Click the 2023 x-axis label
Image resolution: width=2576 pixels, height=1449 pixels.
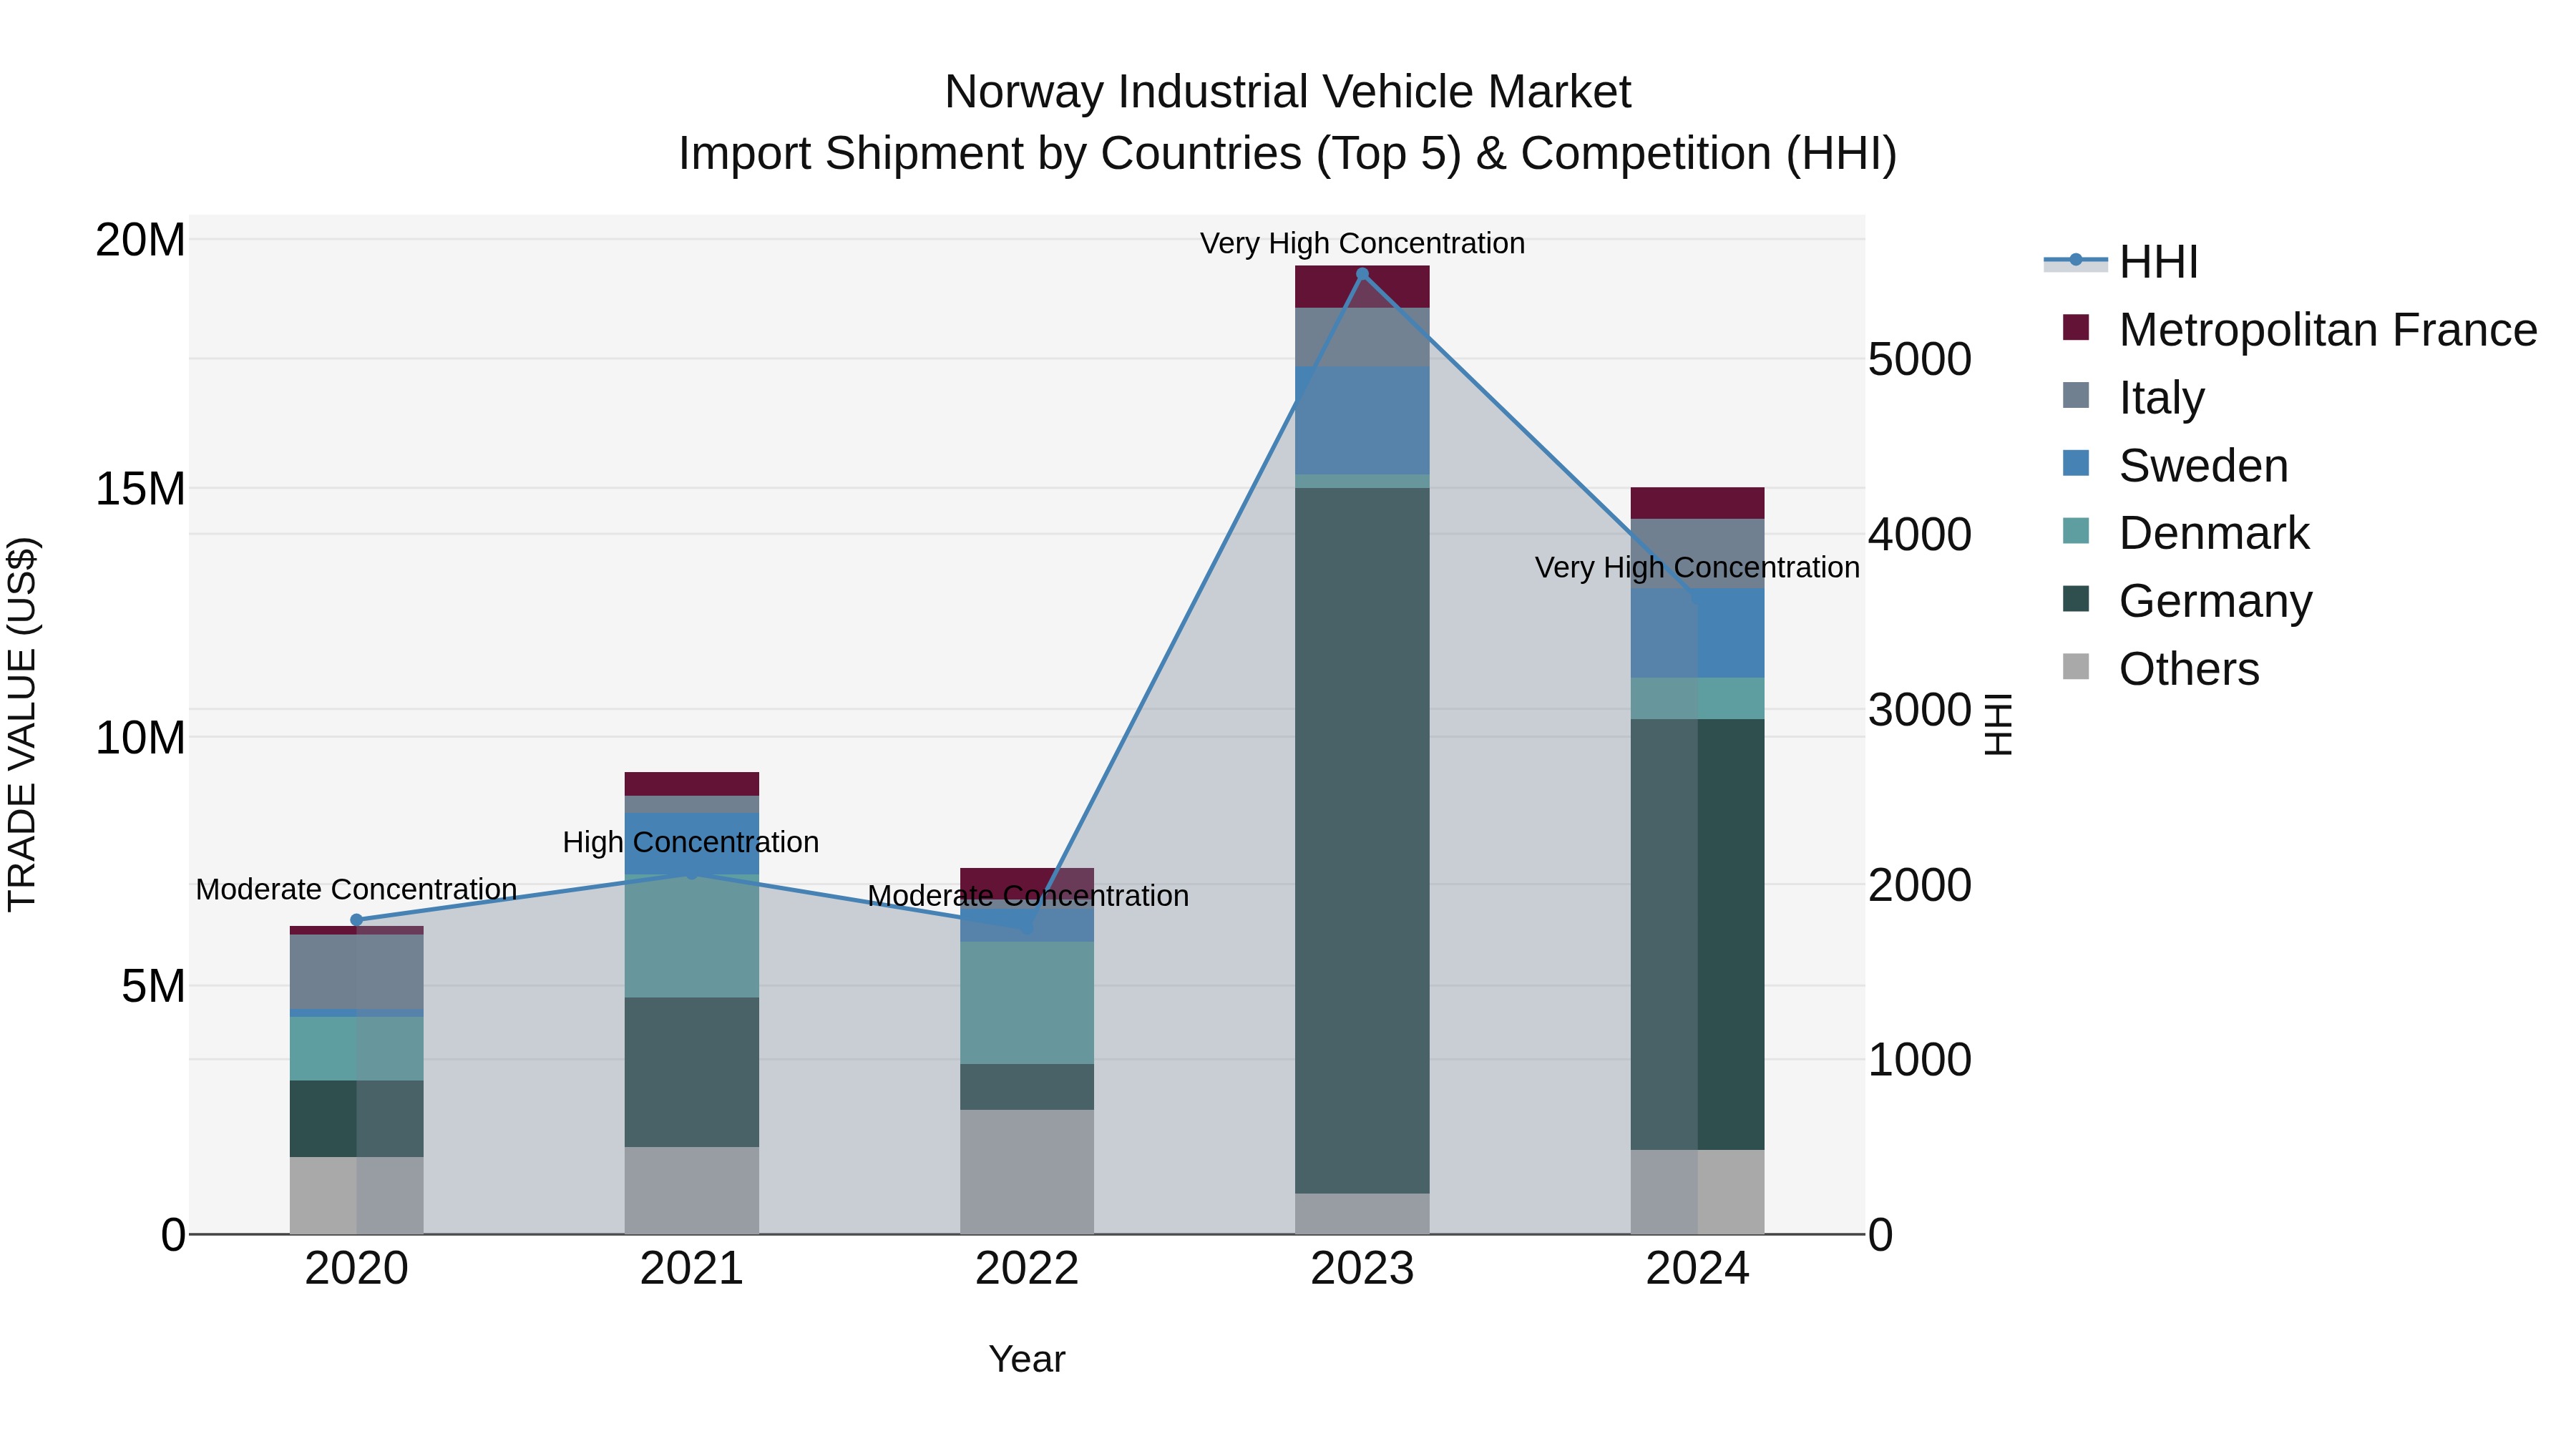click(x=1362, y=1269)
